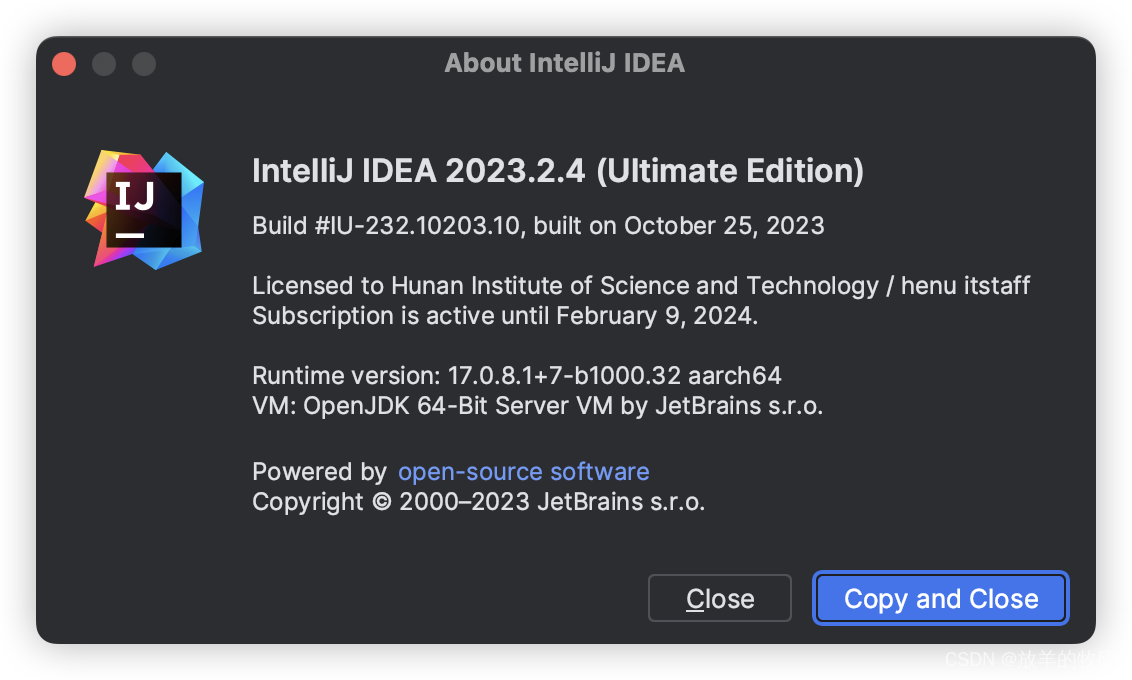1132x680 pixels.
Task: Click the IntelliJ IDEA logo icon
Action: pyautogui.click(x=143, y=209)
